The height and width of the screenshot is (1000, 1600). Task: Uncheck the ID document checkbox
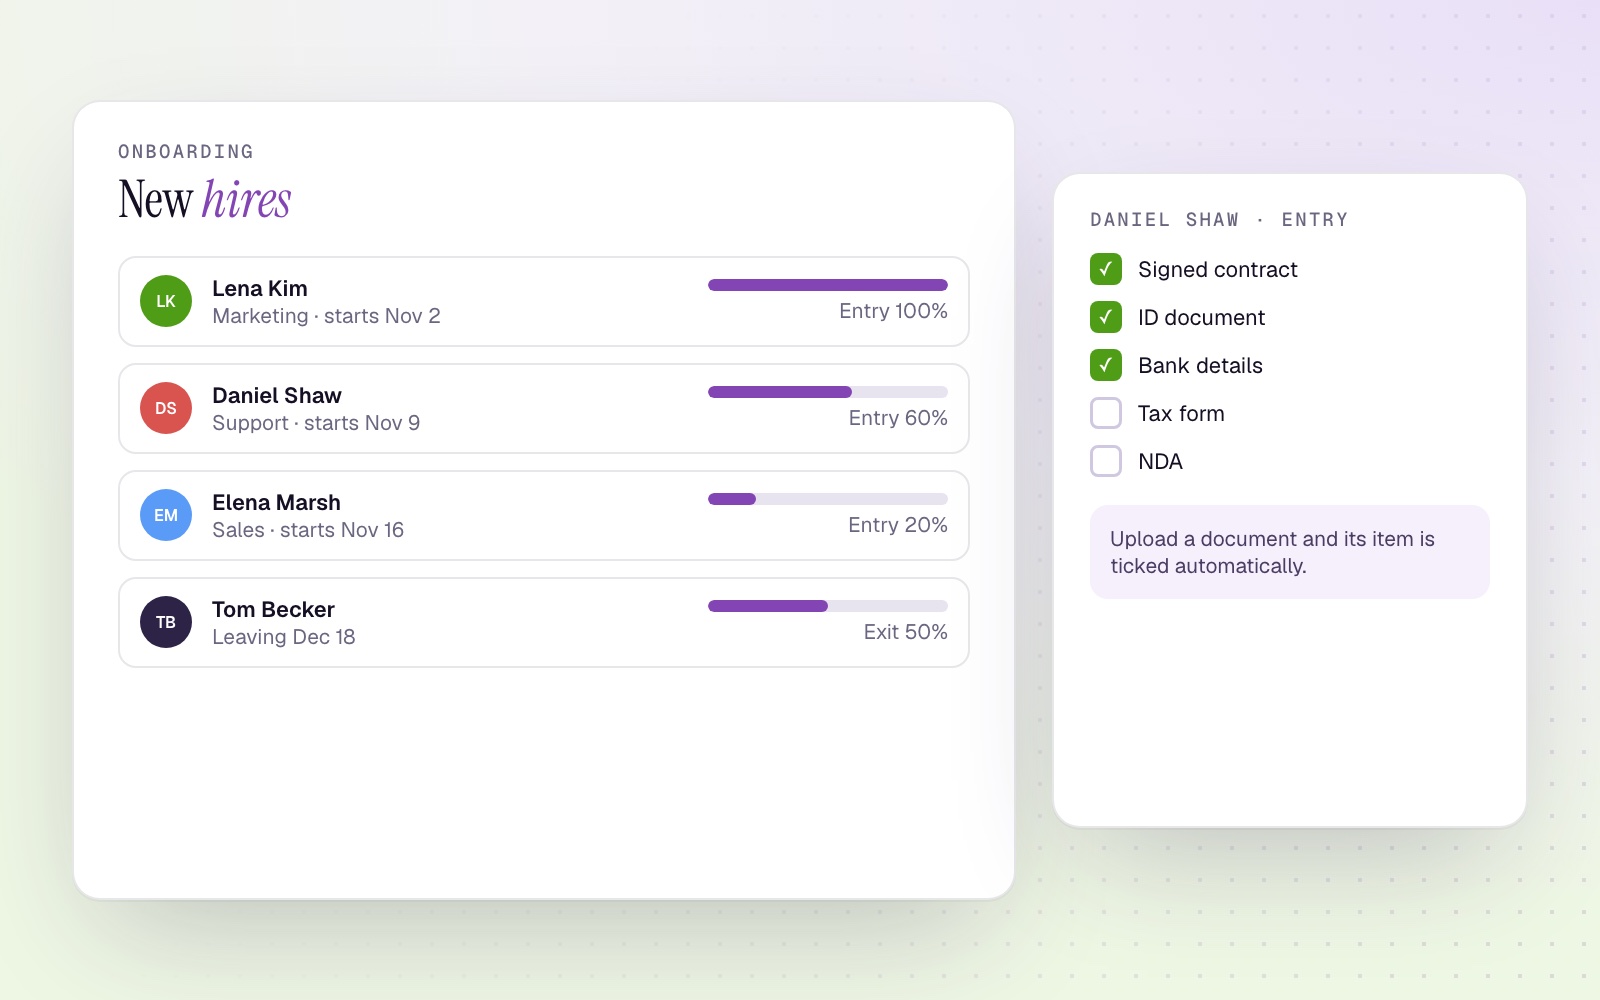tap(1106, 317)
